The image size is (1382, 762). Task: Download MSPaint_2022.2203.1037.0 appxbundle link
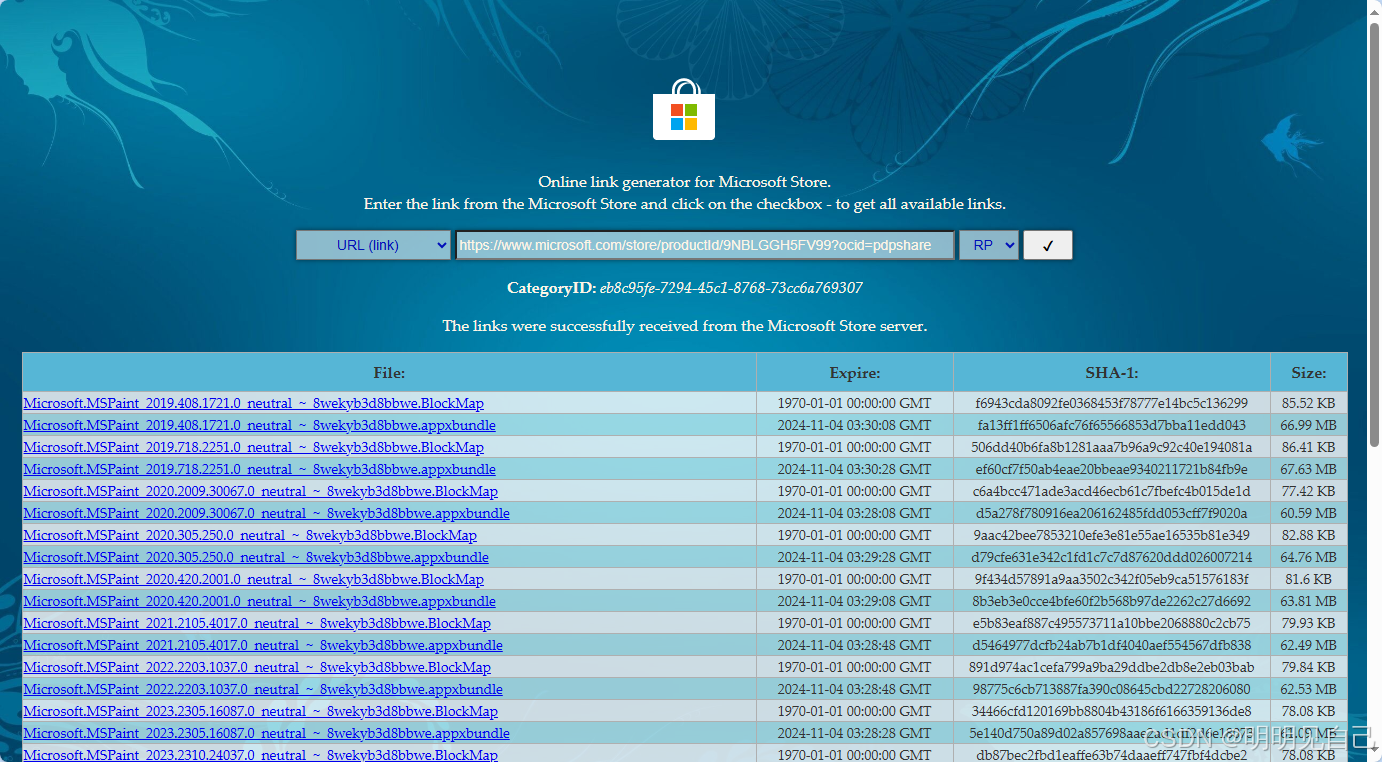263,689
